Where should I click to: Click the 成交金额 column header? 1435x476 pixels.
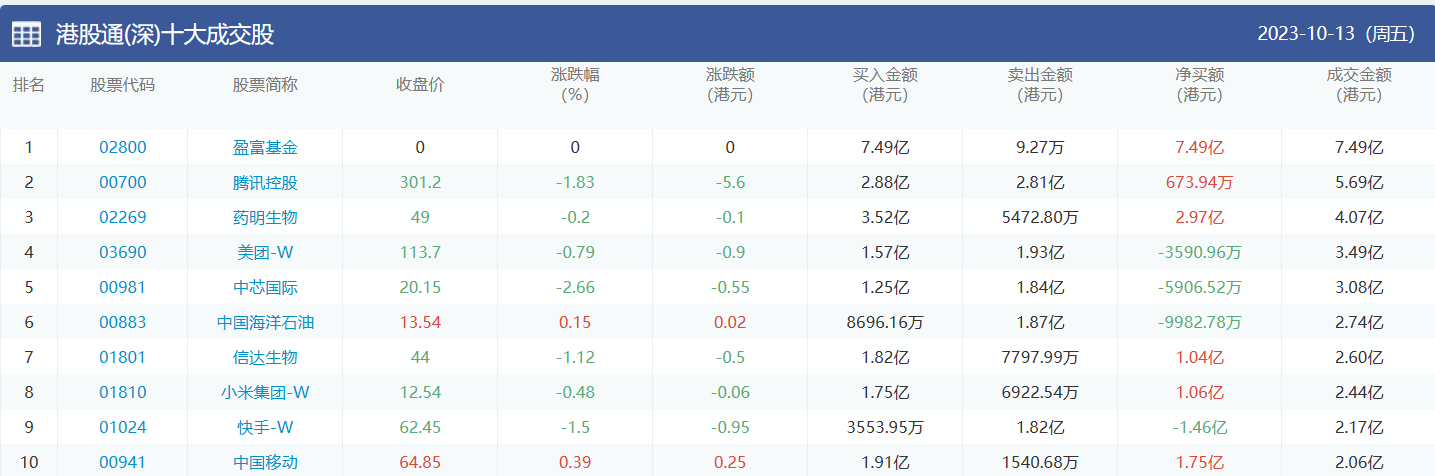pos(1359,85)
